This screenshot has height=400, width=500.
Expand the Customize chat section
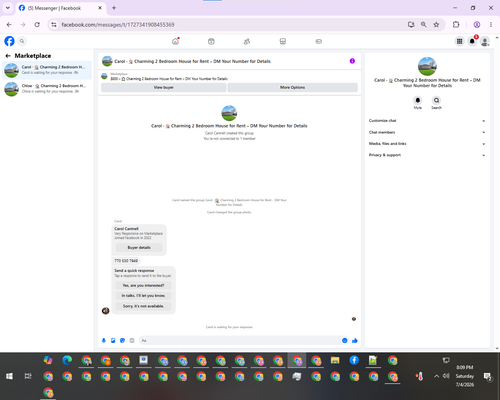(x=427, y=121)
